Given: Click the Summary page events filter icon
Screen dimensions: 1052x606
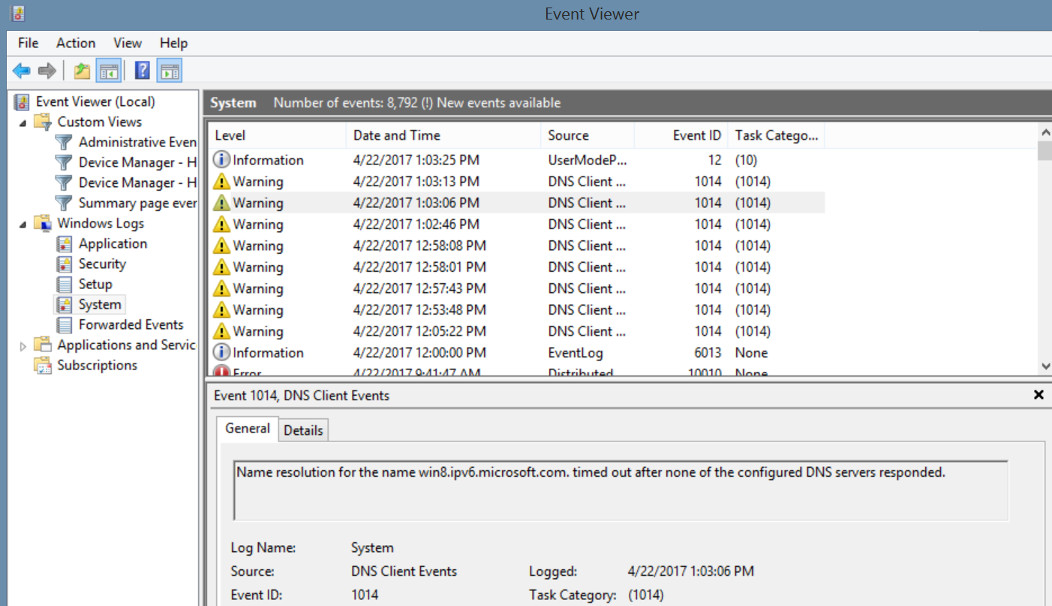Looking at the screenshot, I should 64,203.
